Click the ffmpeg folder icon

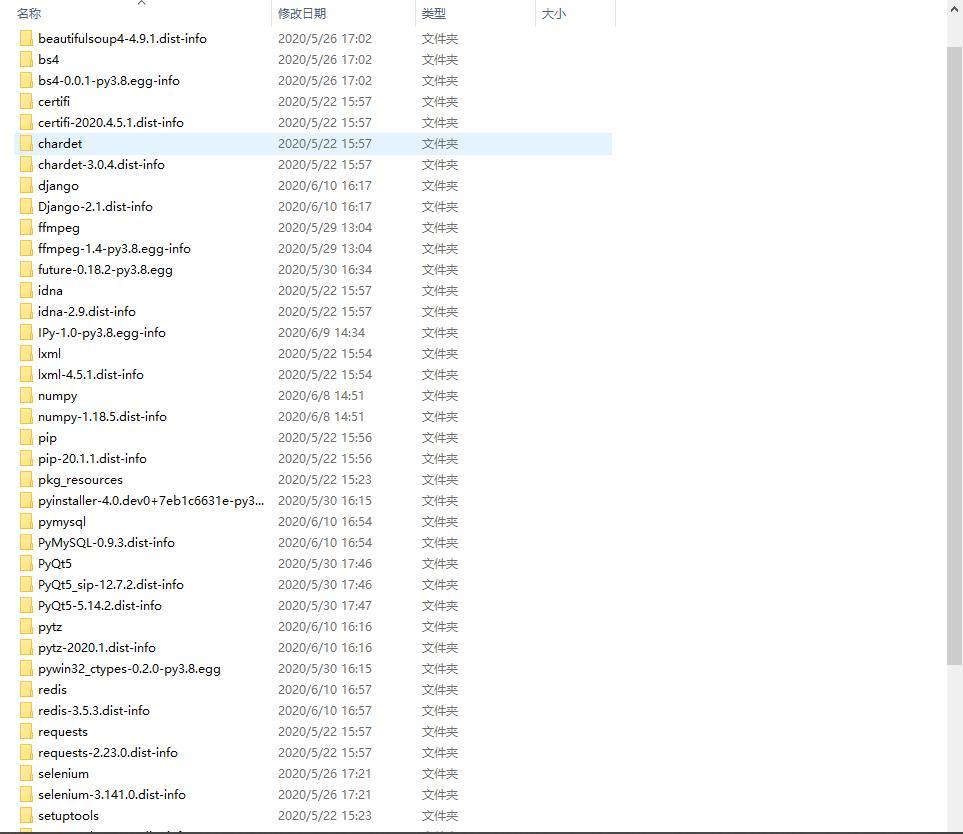(x=26, y=228)
